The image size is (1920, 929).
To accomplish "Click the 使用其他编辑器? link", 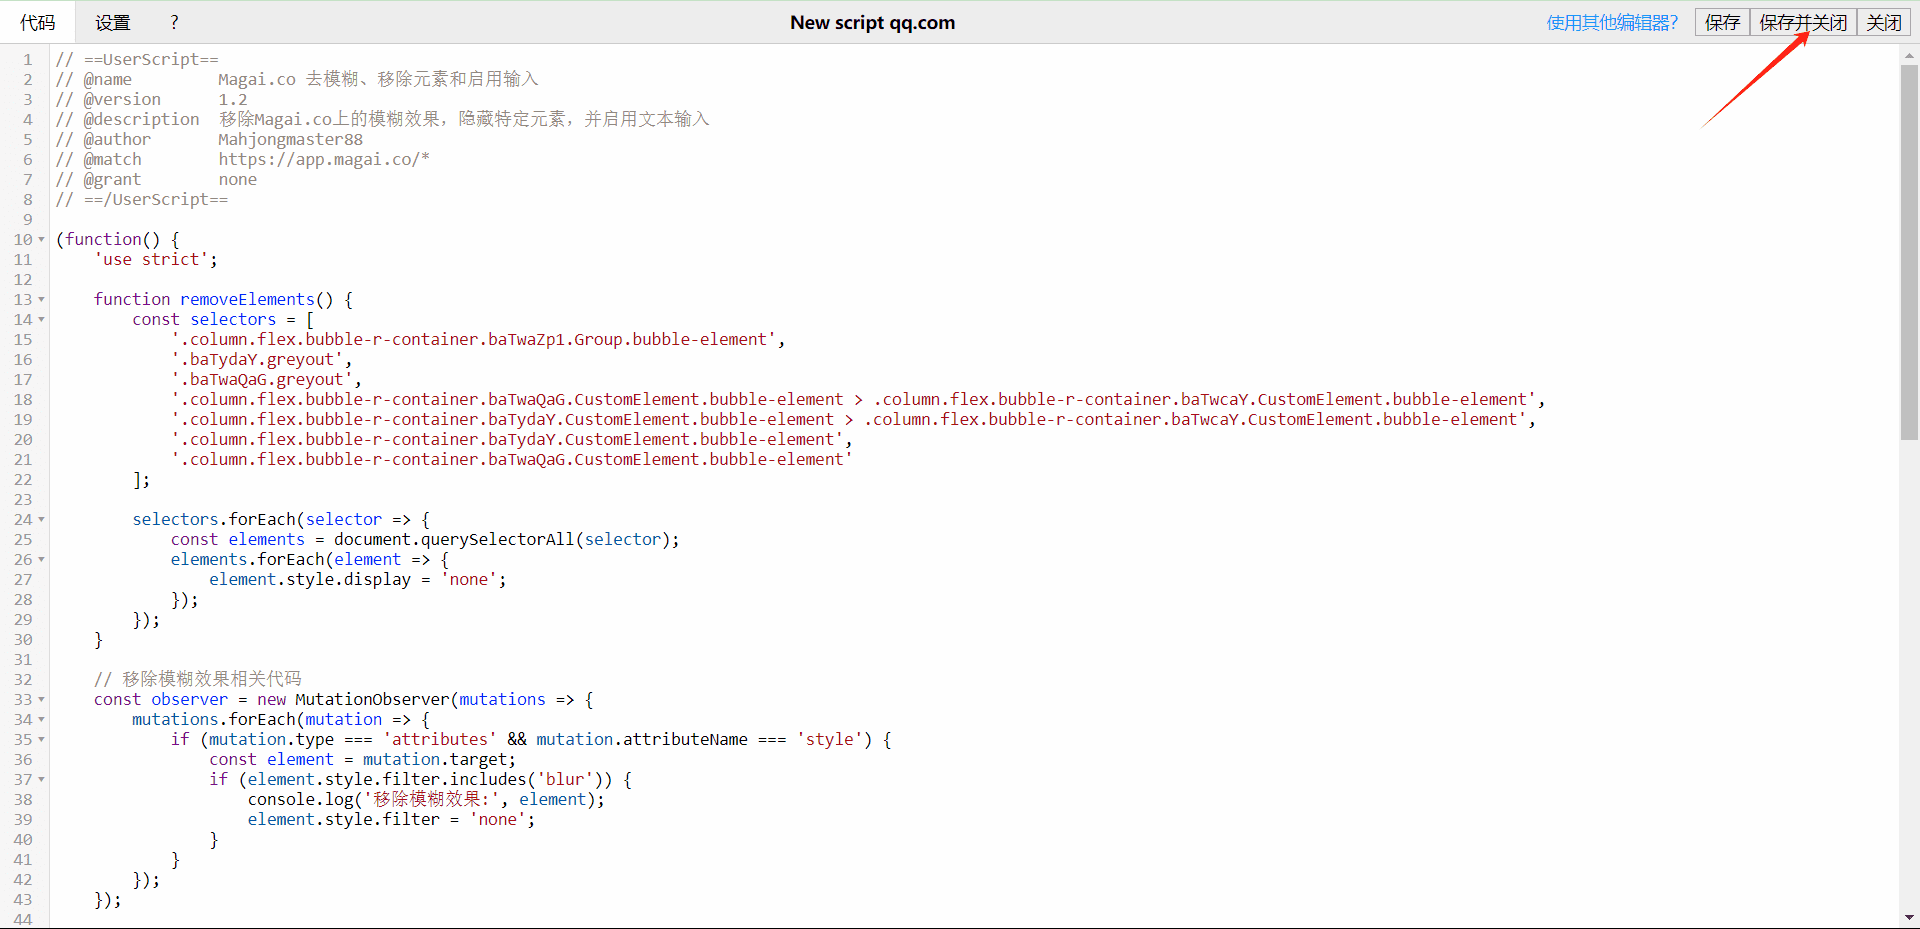I will pyautogui.click(x=1612, y=22).
